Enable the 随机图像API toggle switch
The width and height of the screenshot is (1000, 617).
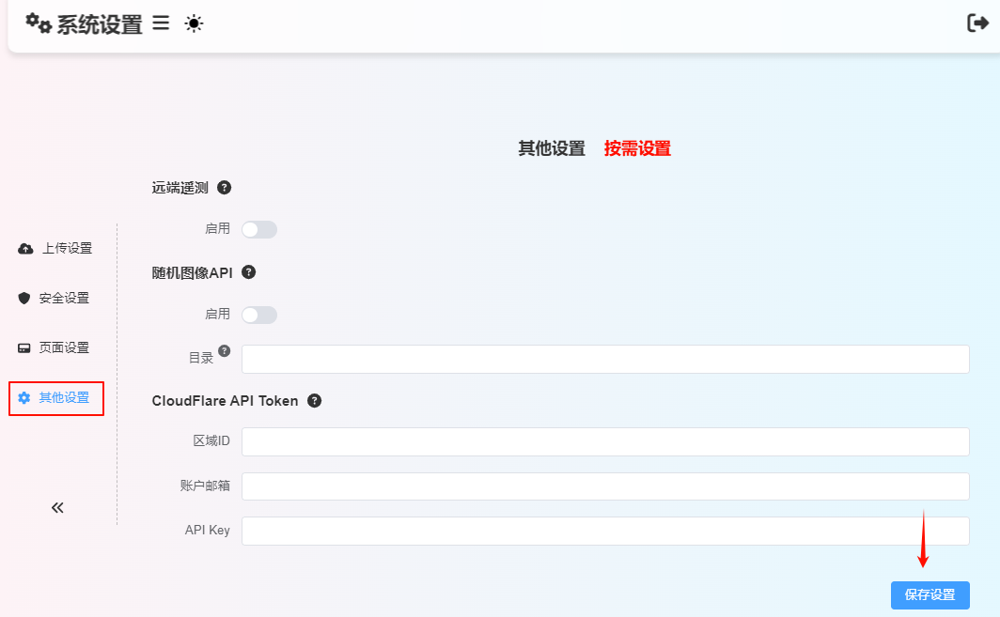click(x=259, y=315)
